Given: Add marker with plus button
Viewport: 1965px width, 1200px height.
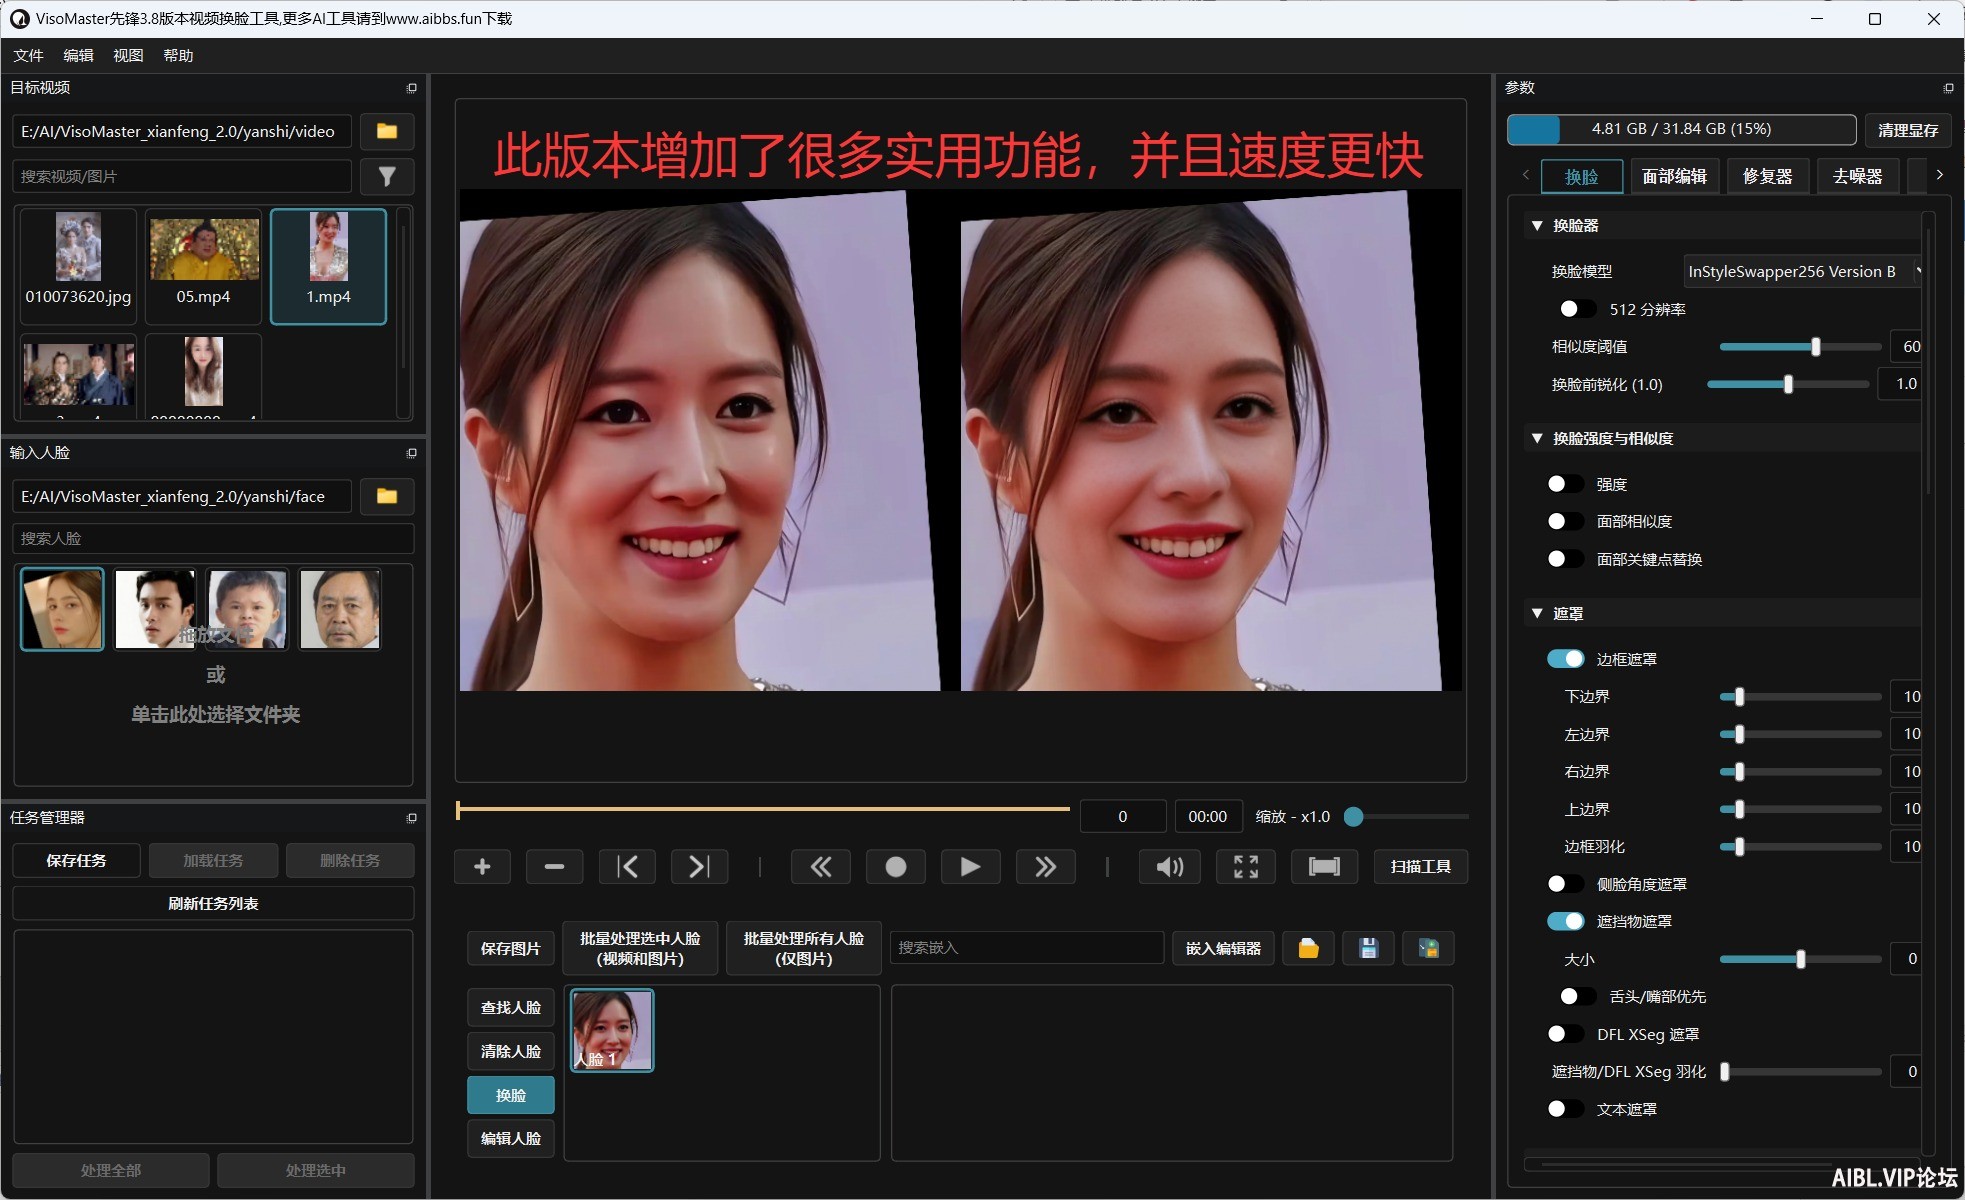Looking at the screenshot, I should pyautogui.click(x=482, y=866).
